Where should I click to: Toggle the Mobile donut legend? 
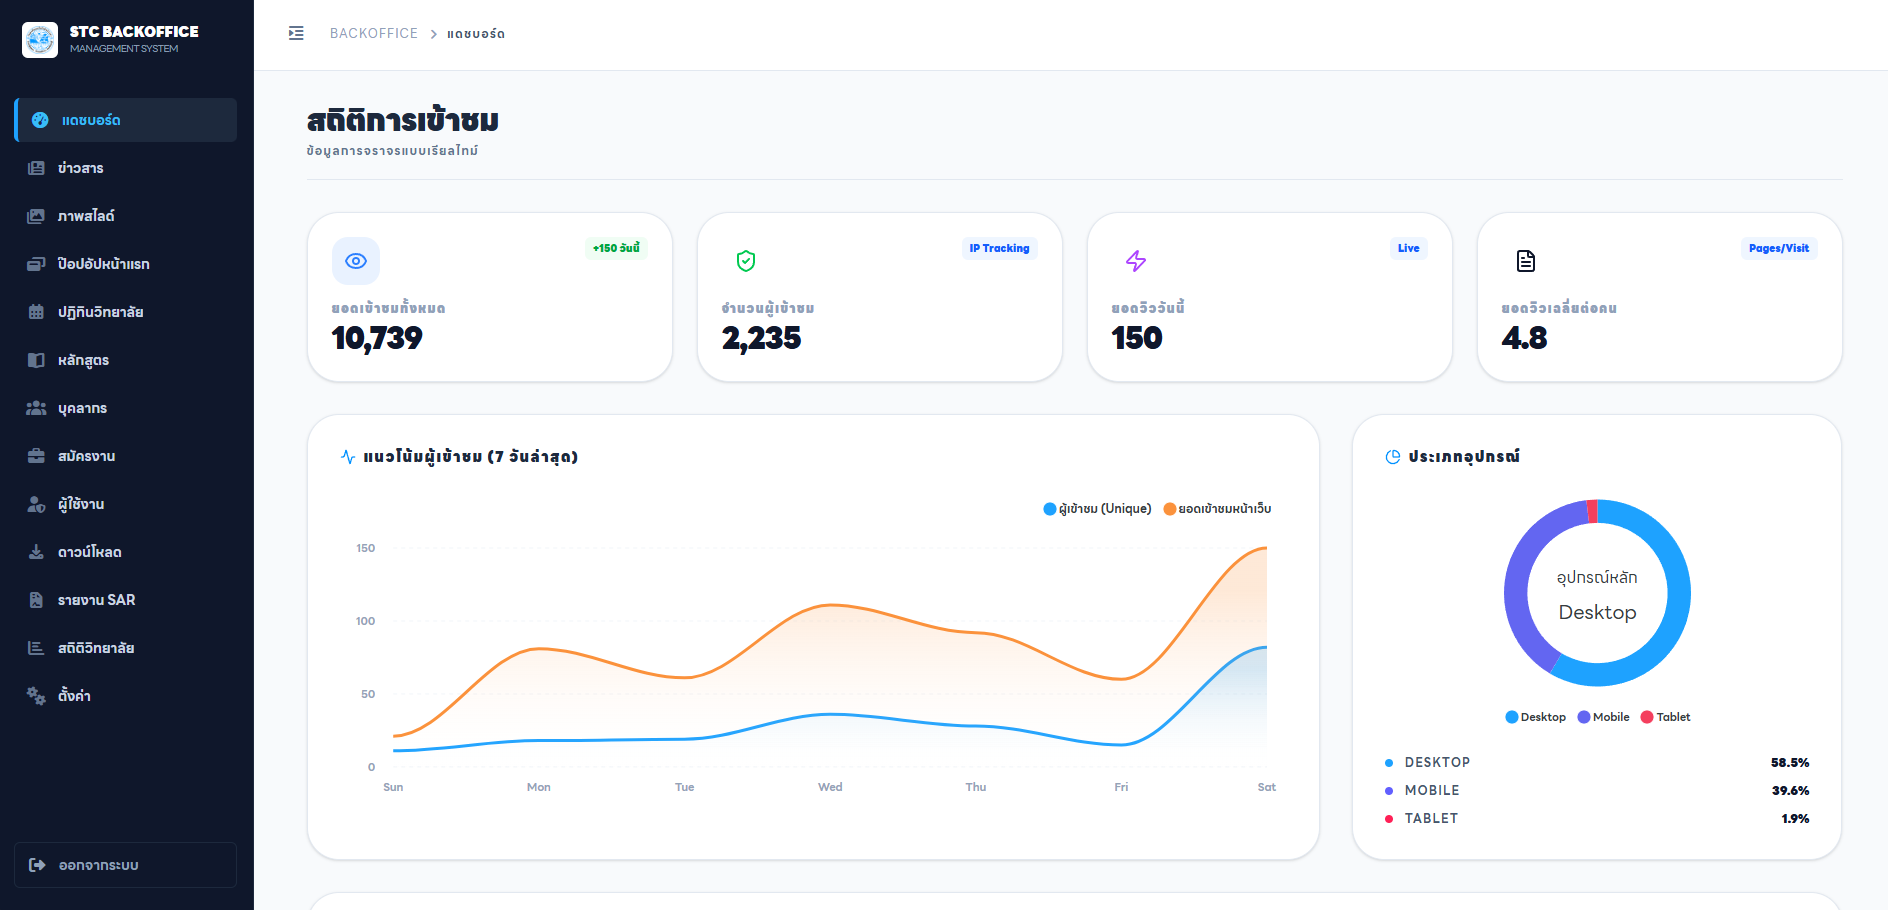(1603, 717)
